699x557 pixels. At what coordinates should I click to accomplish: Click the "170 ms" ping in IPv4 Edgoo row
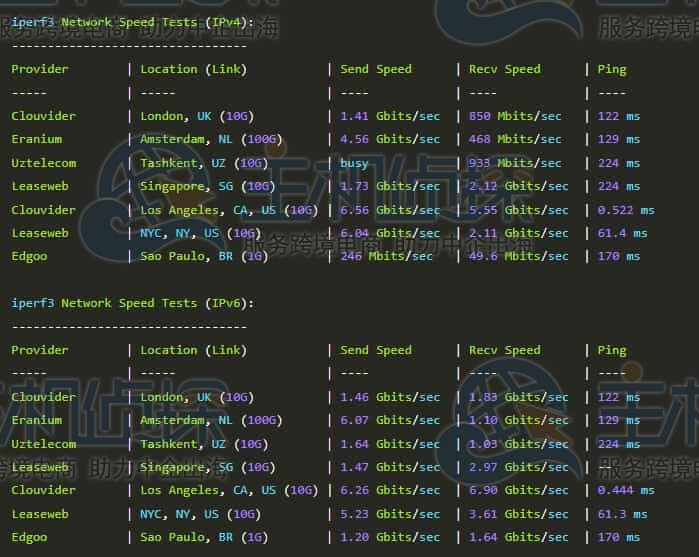point(619,256)
